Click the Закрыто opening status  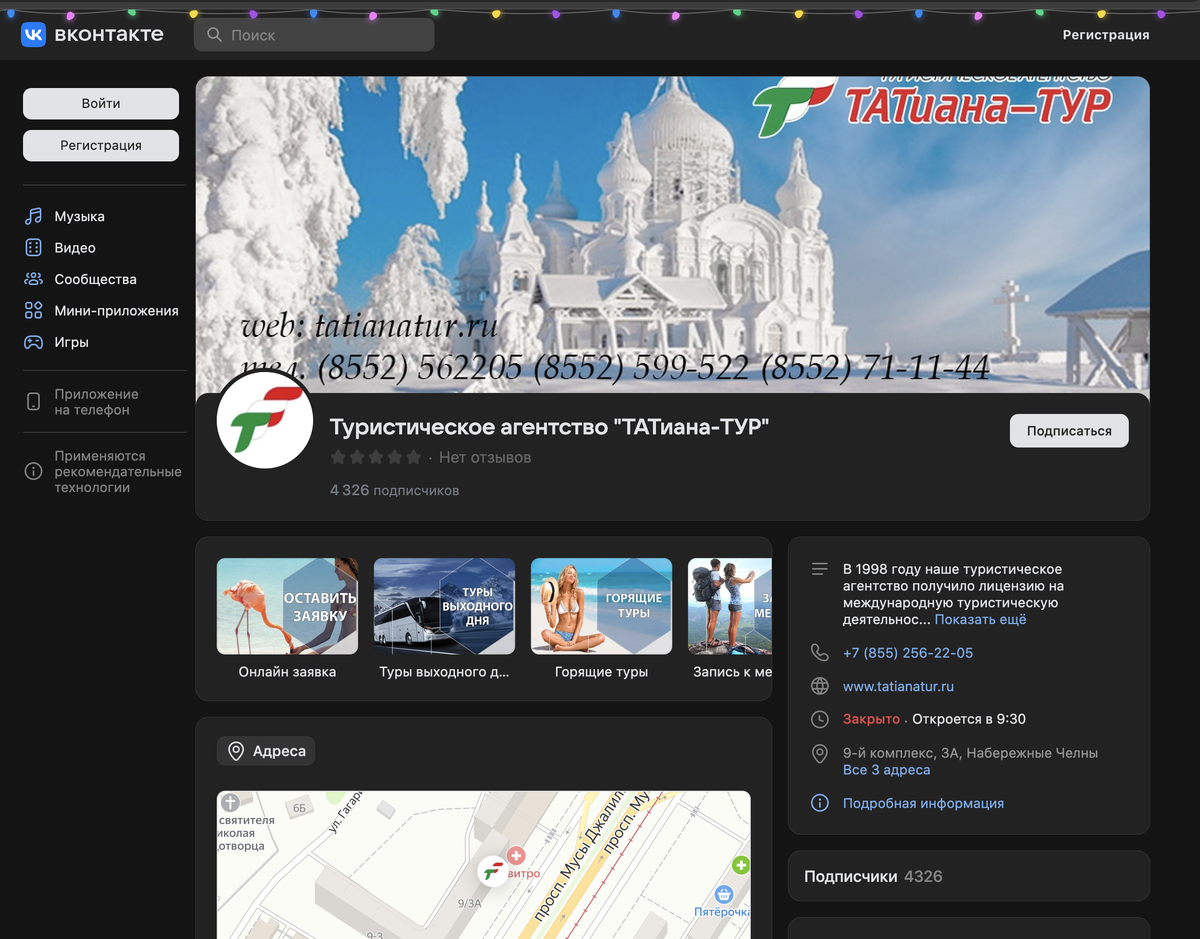click(x=871, y=720)
